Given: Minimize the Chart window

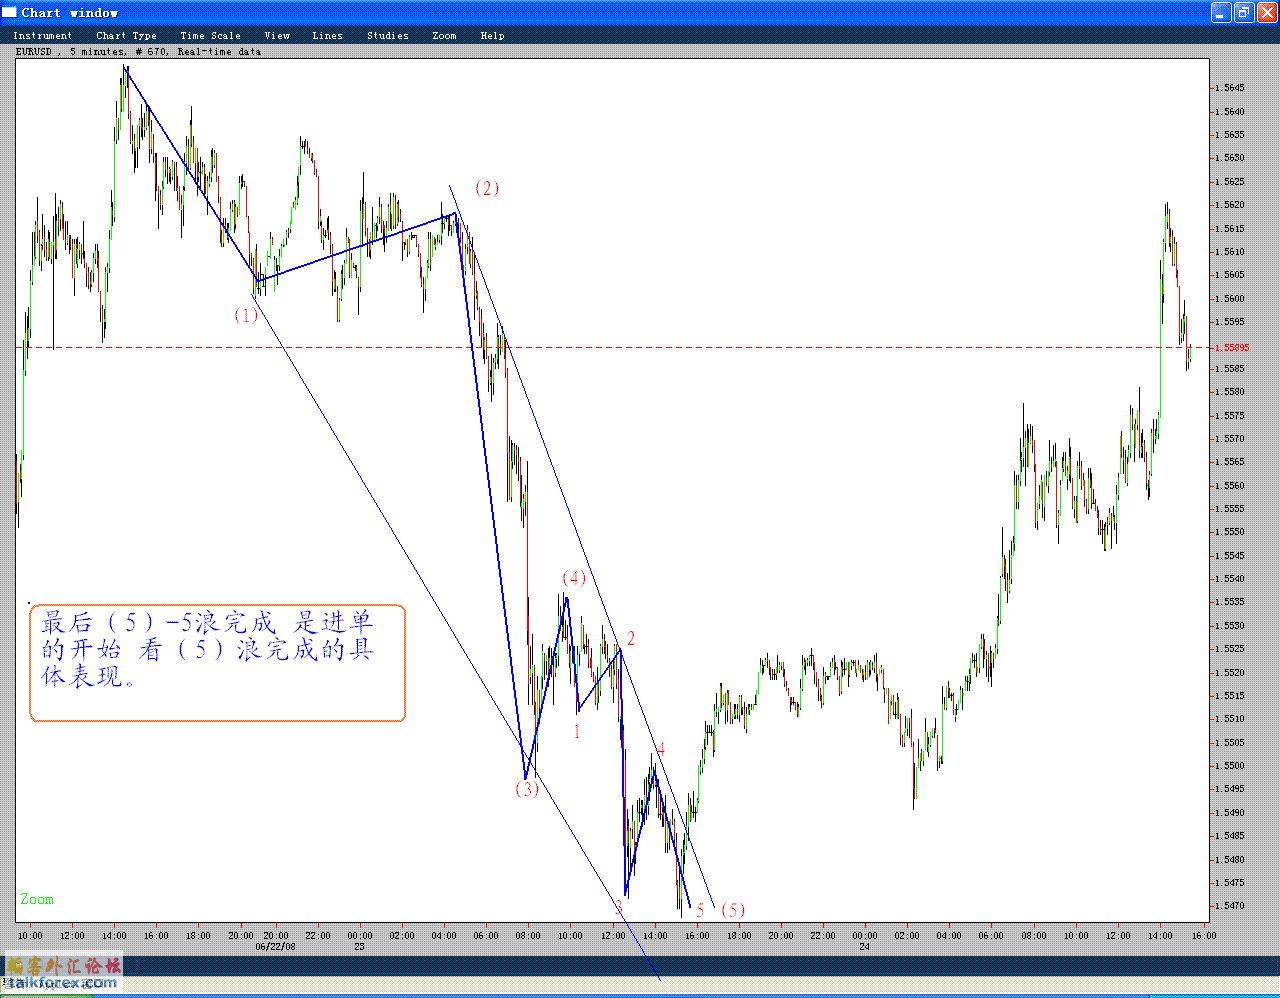Looking at the screenshot, I should (x=1221, y=12).
